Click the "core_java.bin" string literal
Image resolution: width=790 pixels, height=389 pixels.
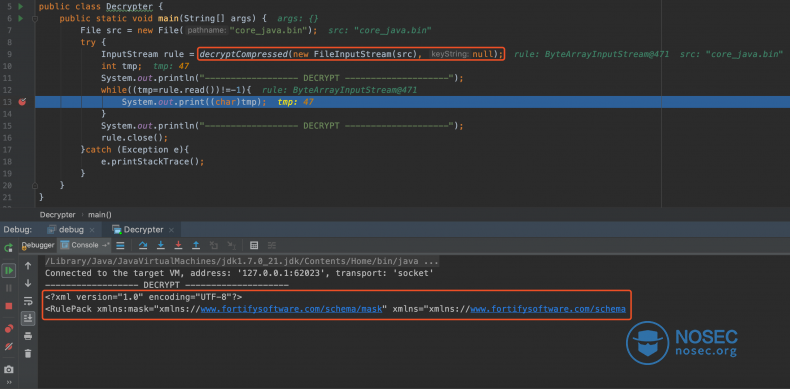tap(270, 30)
